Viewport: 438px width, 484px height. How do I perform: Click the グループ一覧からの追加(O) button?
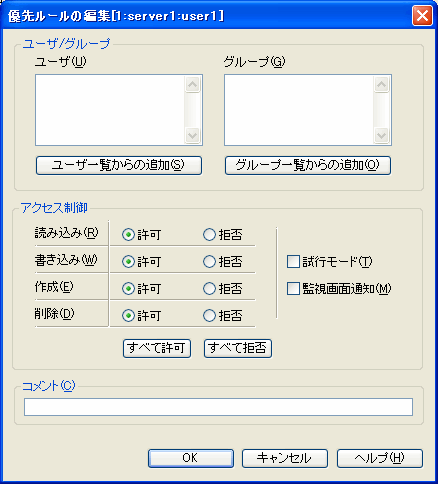tap(308, 165)
